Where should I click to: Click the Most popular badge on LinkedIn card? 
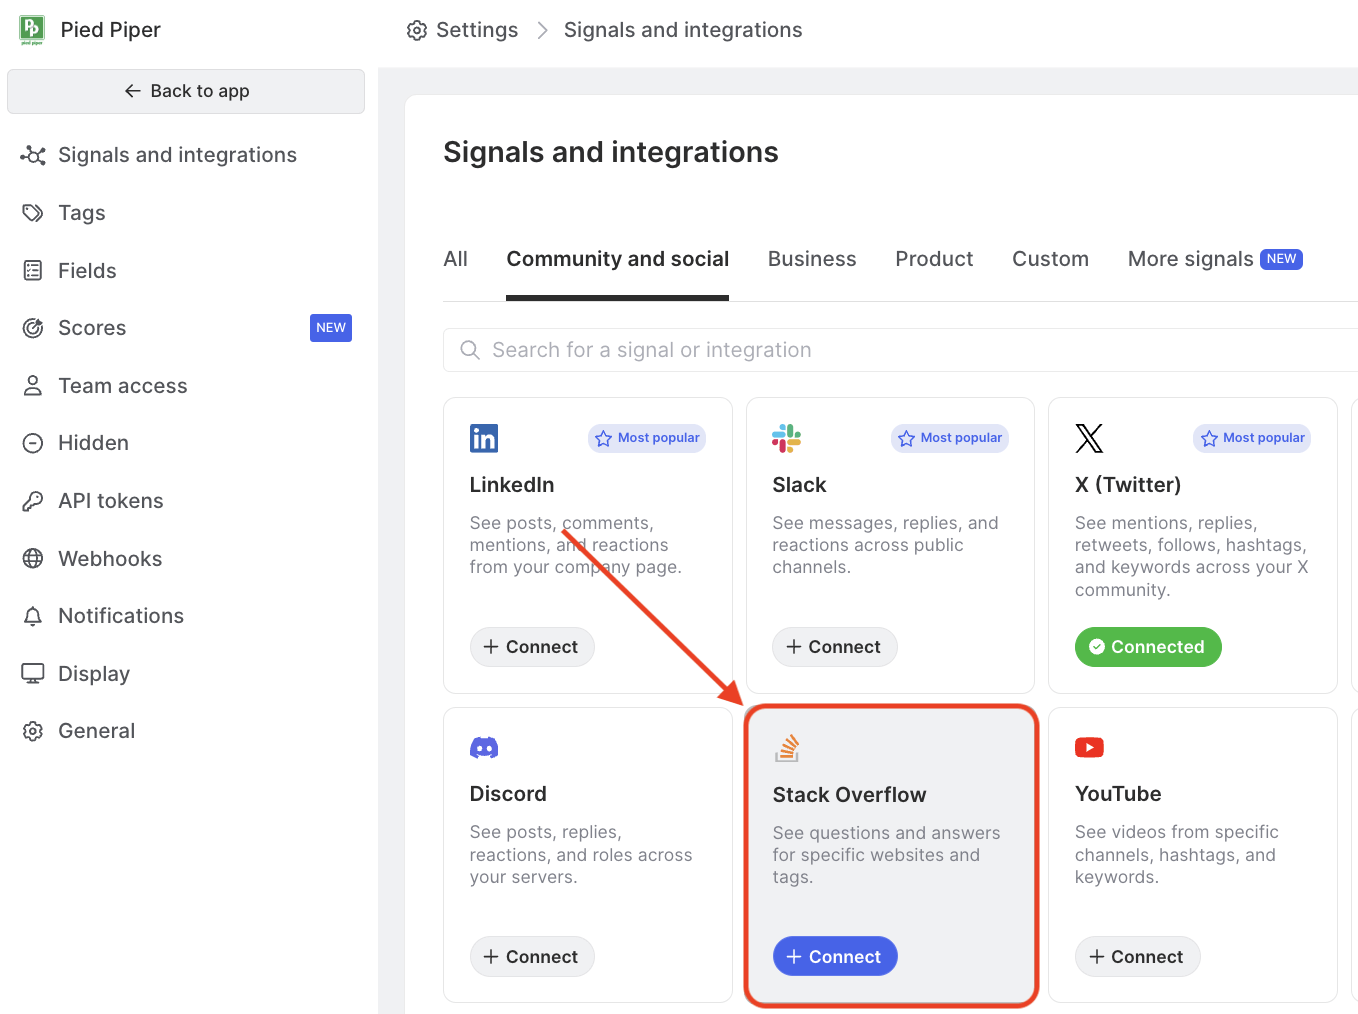647,438
